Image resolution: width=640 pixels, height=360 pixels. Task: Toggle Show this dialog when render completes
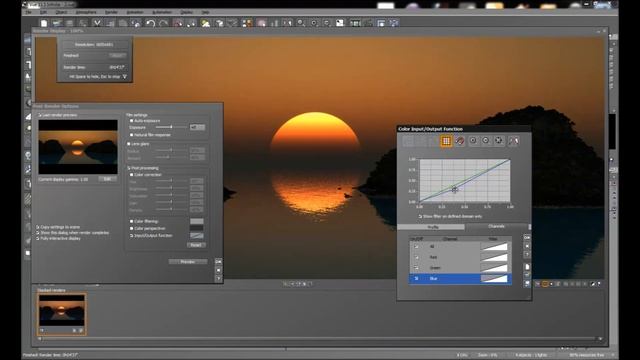tap(38, 233)
